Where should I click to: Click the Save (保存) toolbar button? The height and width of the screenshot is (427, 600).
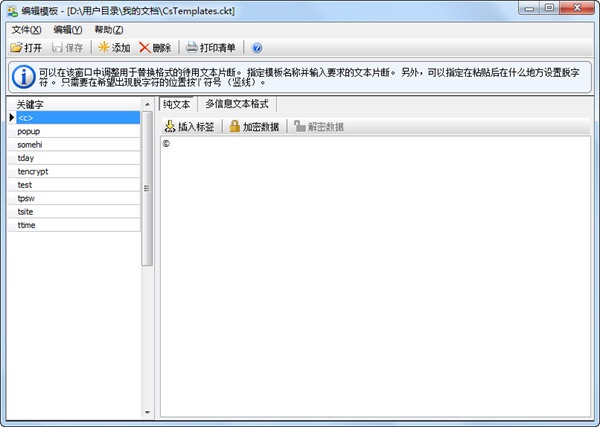(67, 47)
